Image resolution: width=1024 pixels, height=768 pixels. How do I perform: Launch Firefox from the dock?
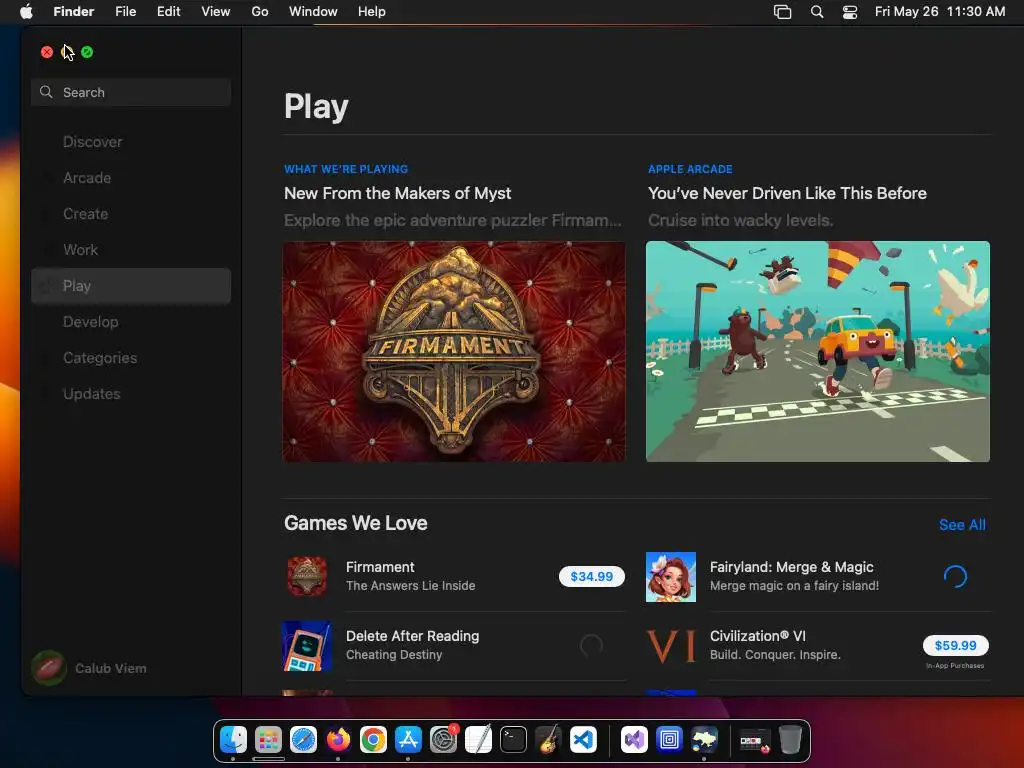click(x=338, y=740)
